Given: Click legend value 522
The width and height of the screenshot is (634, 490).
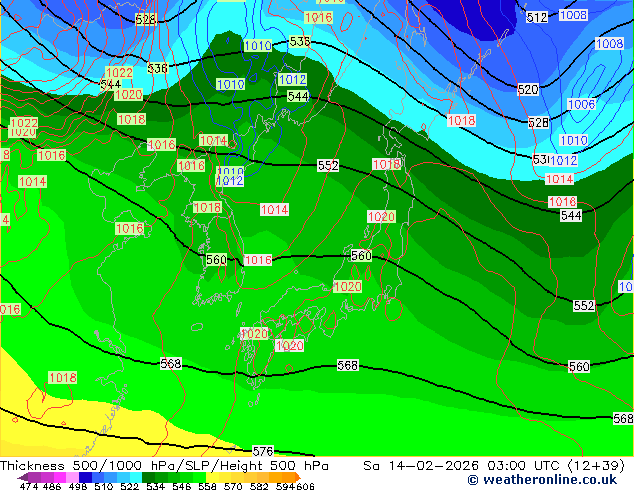Looking at the screenshot, I should pos(129,486).
